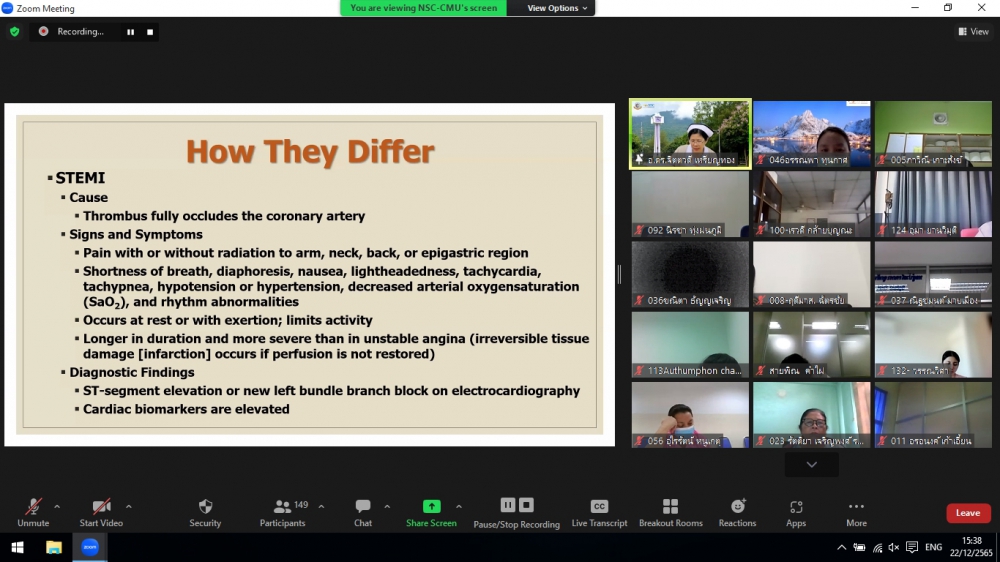This screenshot has width=1000, height=562.
Task: Open File Explorer from the taskbar
Action: pyautogui.click(x=54, y=547)
